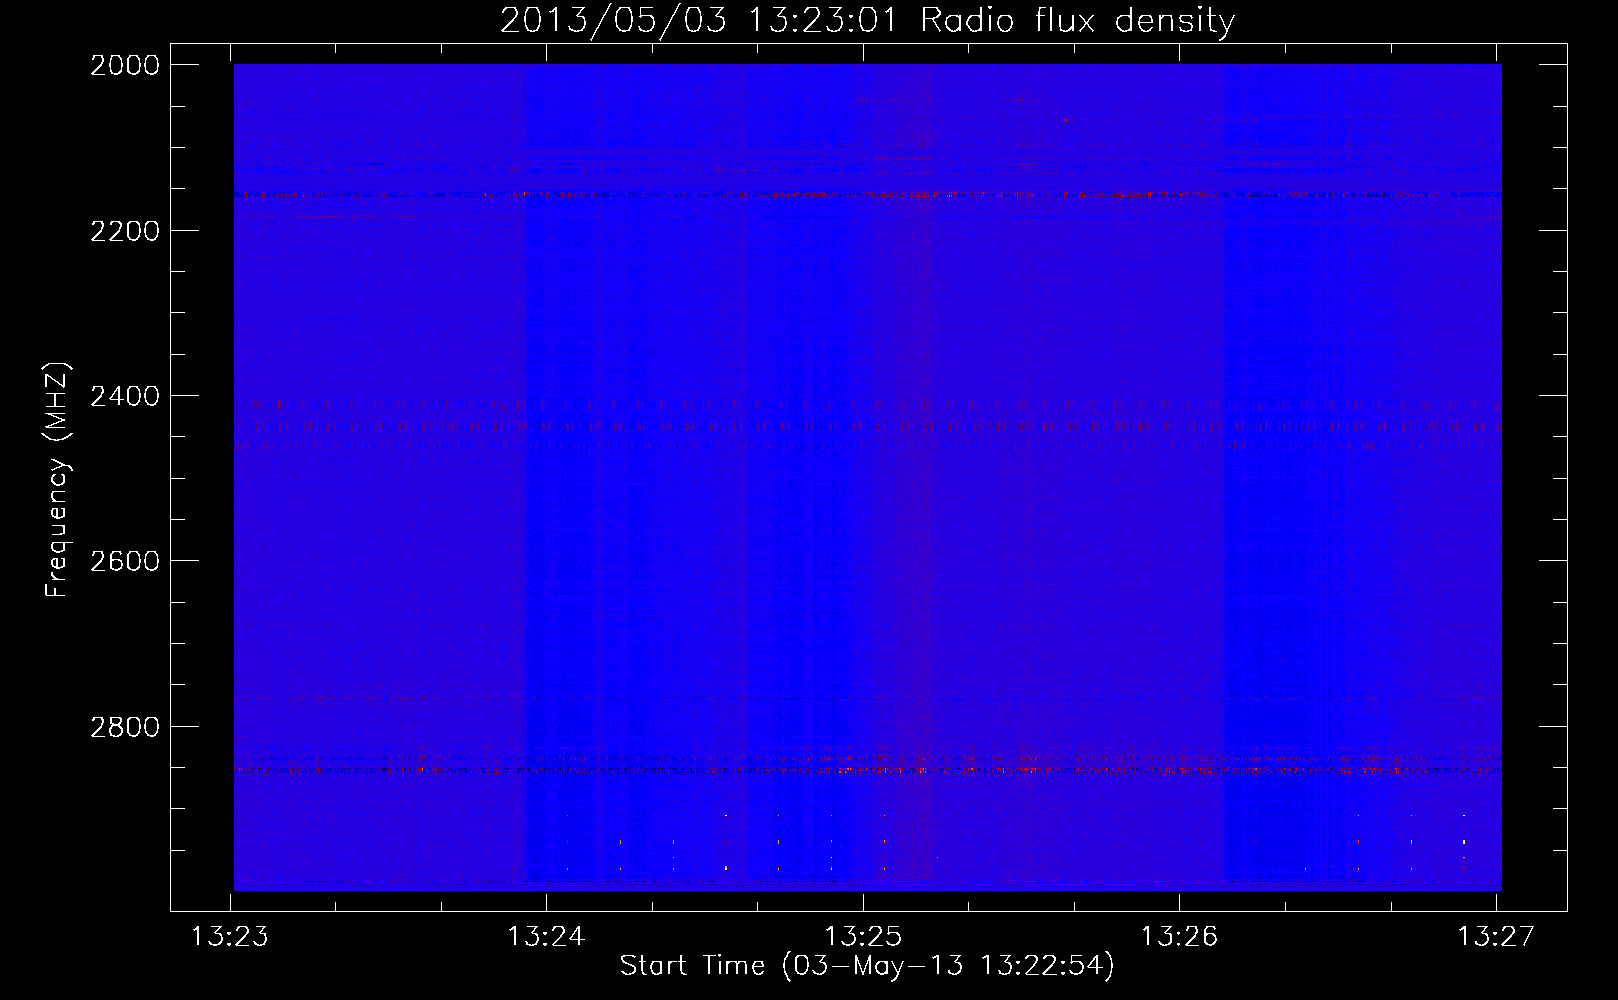The height and width of the screenshot is (1000, 1618).
Task: Click the "Frequency (MHZ)" axis label
Action: tap(57, 480)
